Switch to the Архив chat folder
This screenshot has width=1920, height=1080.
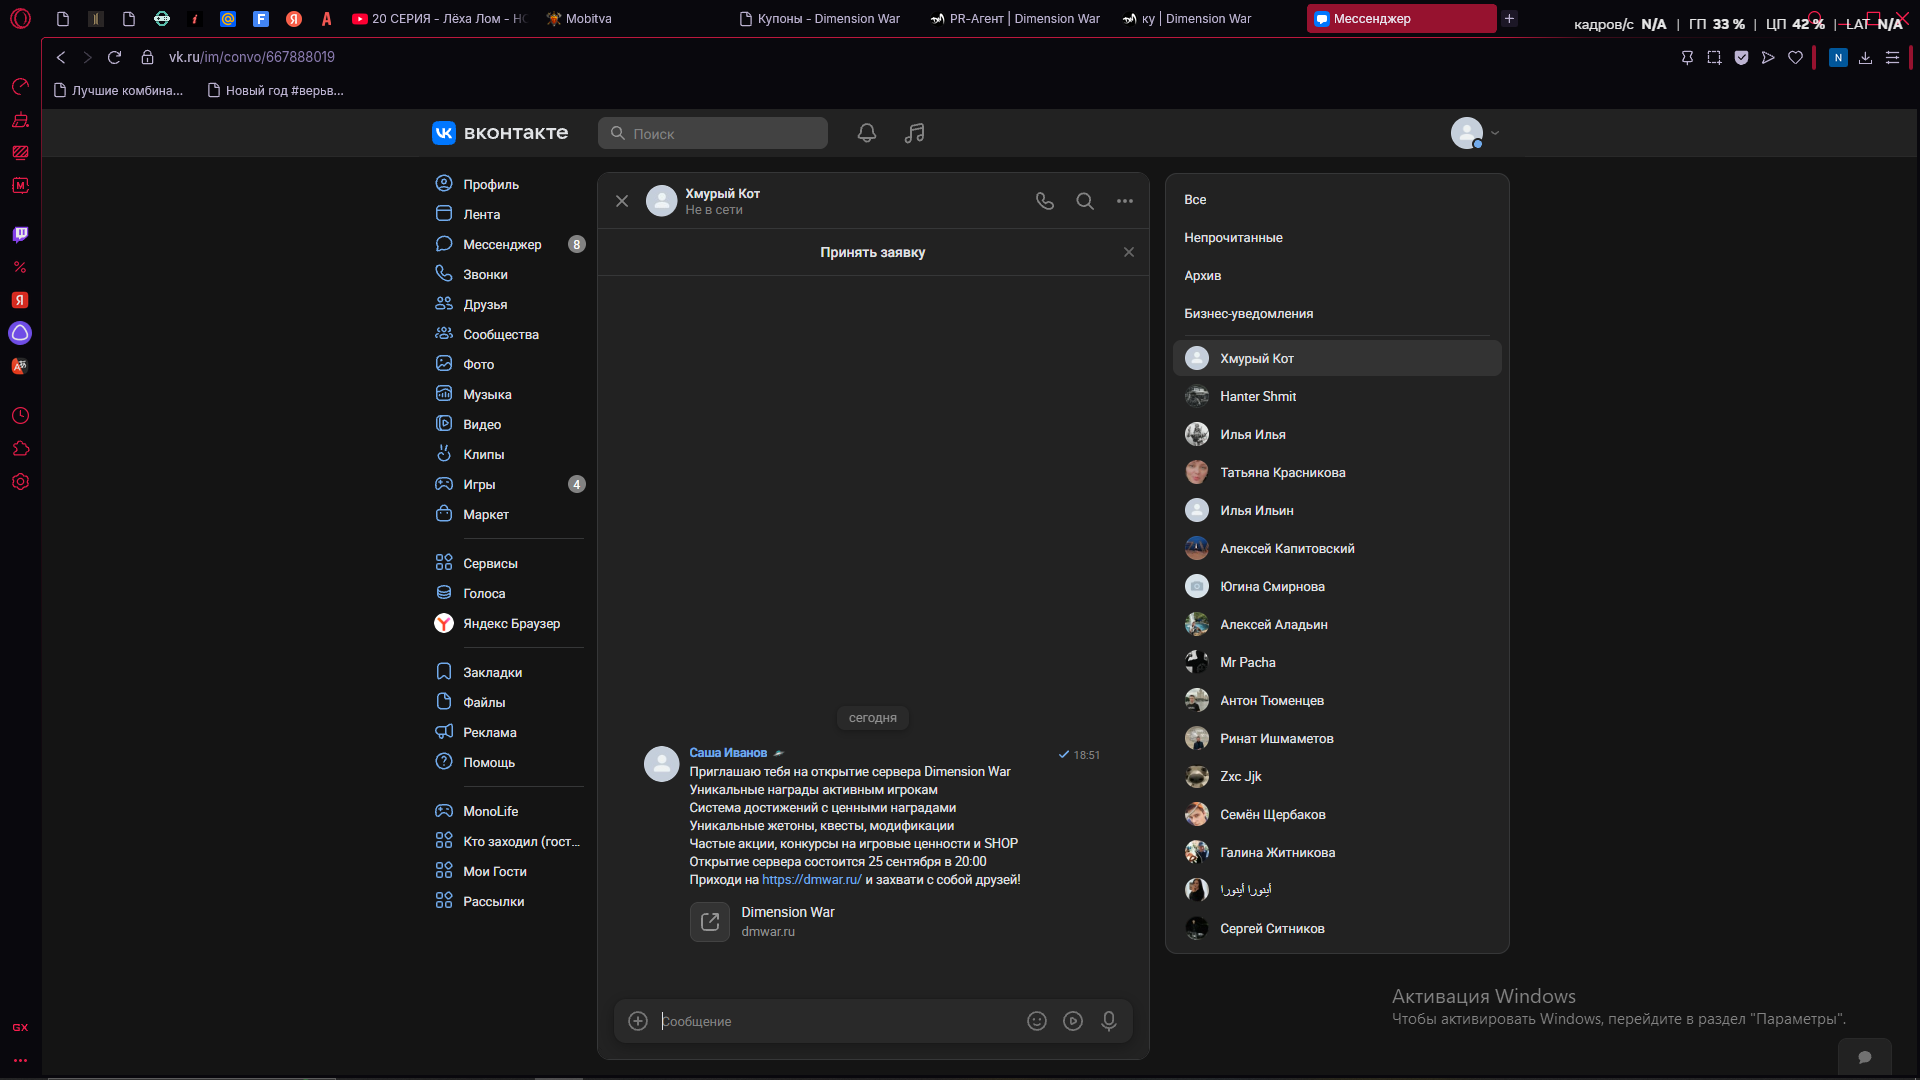coord(1202,276)
